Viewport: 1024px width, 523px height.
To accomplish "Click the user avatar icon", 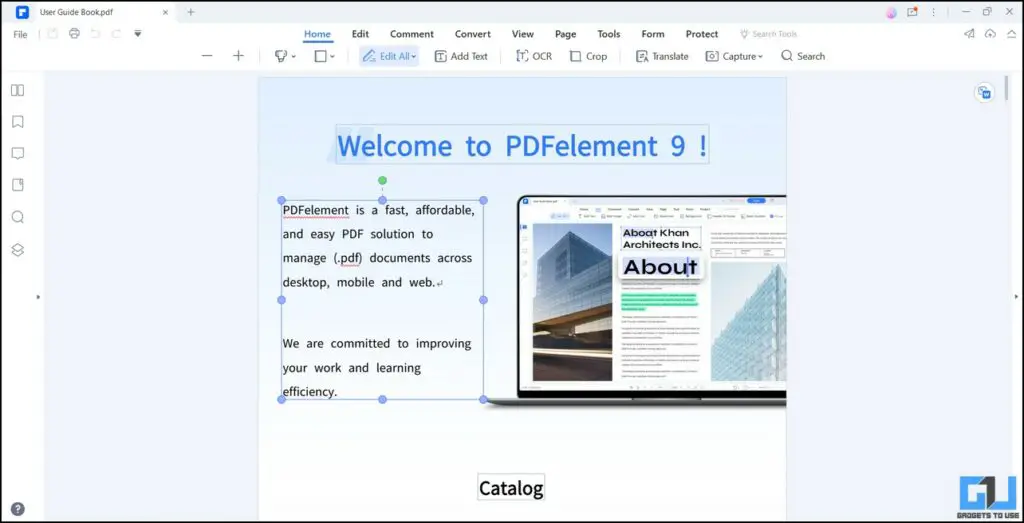I will 891,12.
